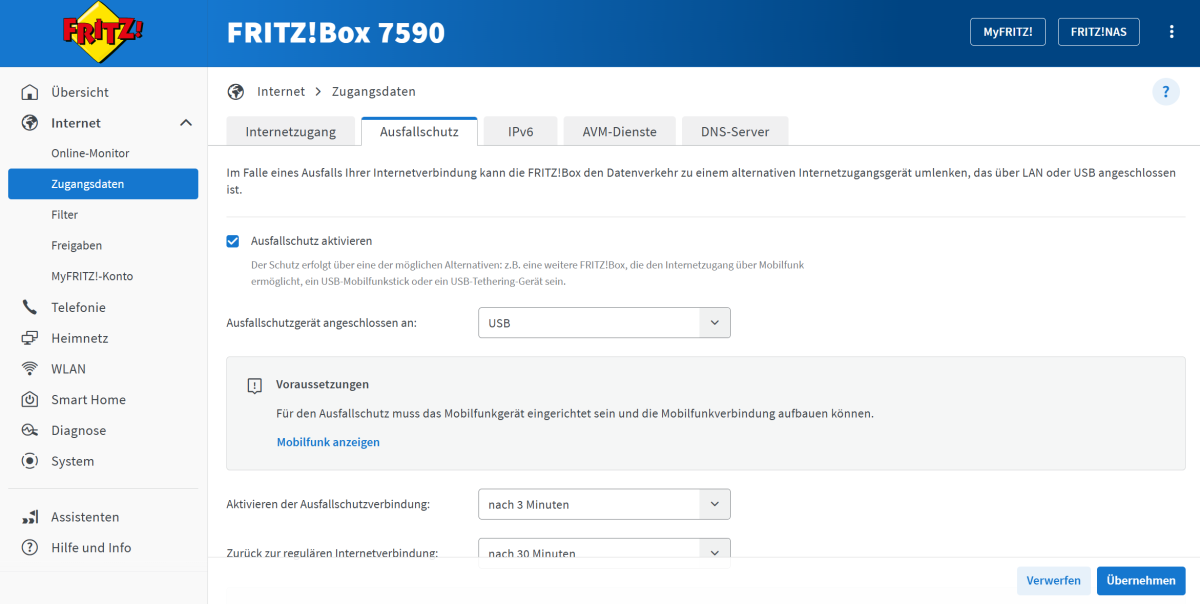Image resolution: width=1200 pixels, height=604 pixels.
Task: Open the Mobilfunk anzeigen link
Action: pos(328,442)
